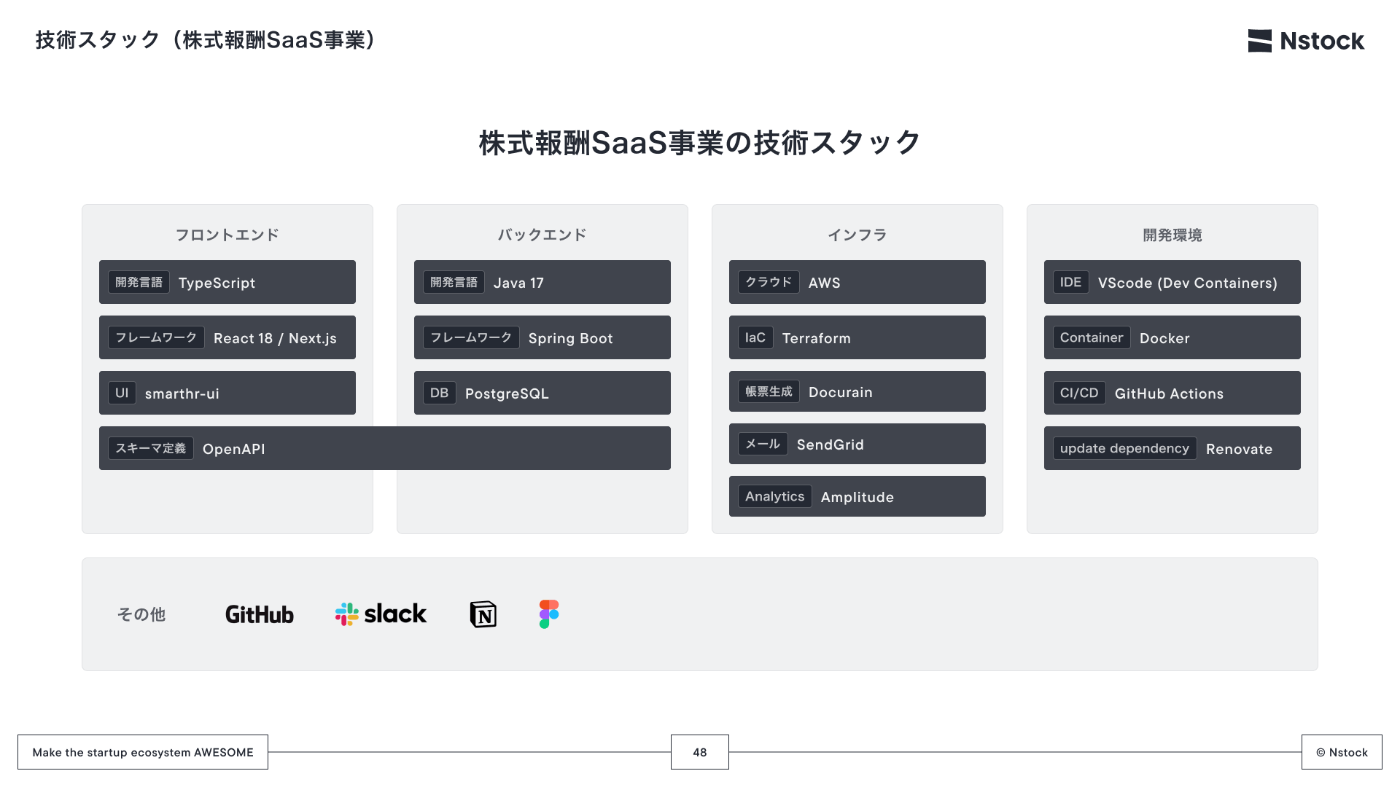Click the フロントエンド column heading
This screenshot has height=787, width=1400.
(227, 235)
